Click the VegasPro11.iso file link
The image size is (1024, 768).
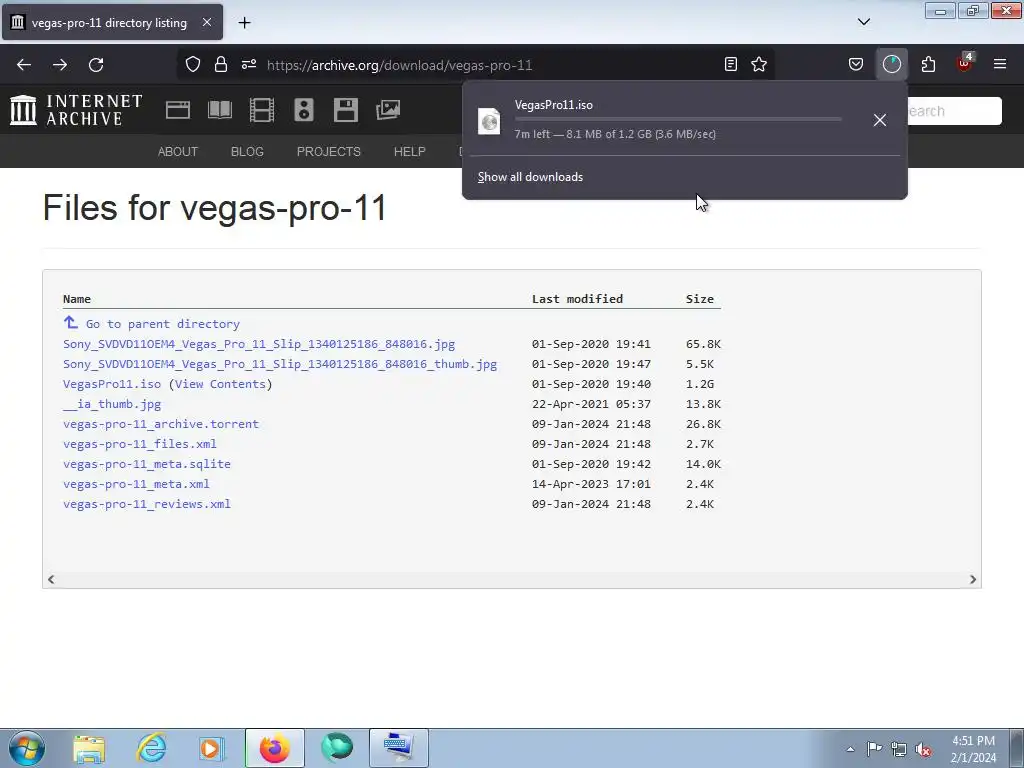tap(112, 384)
